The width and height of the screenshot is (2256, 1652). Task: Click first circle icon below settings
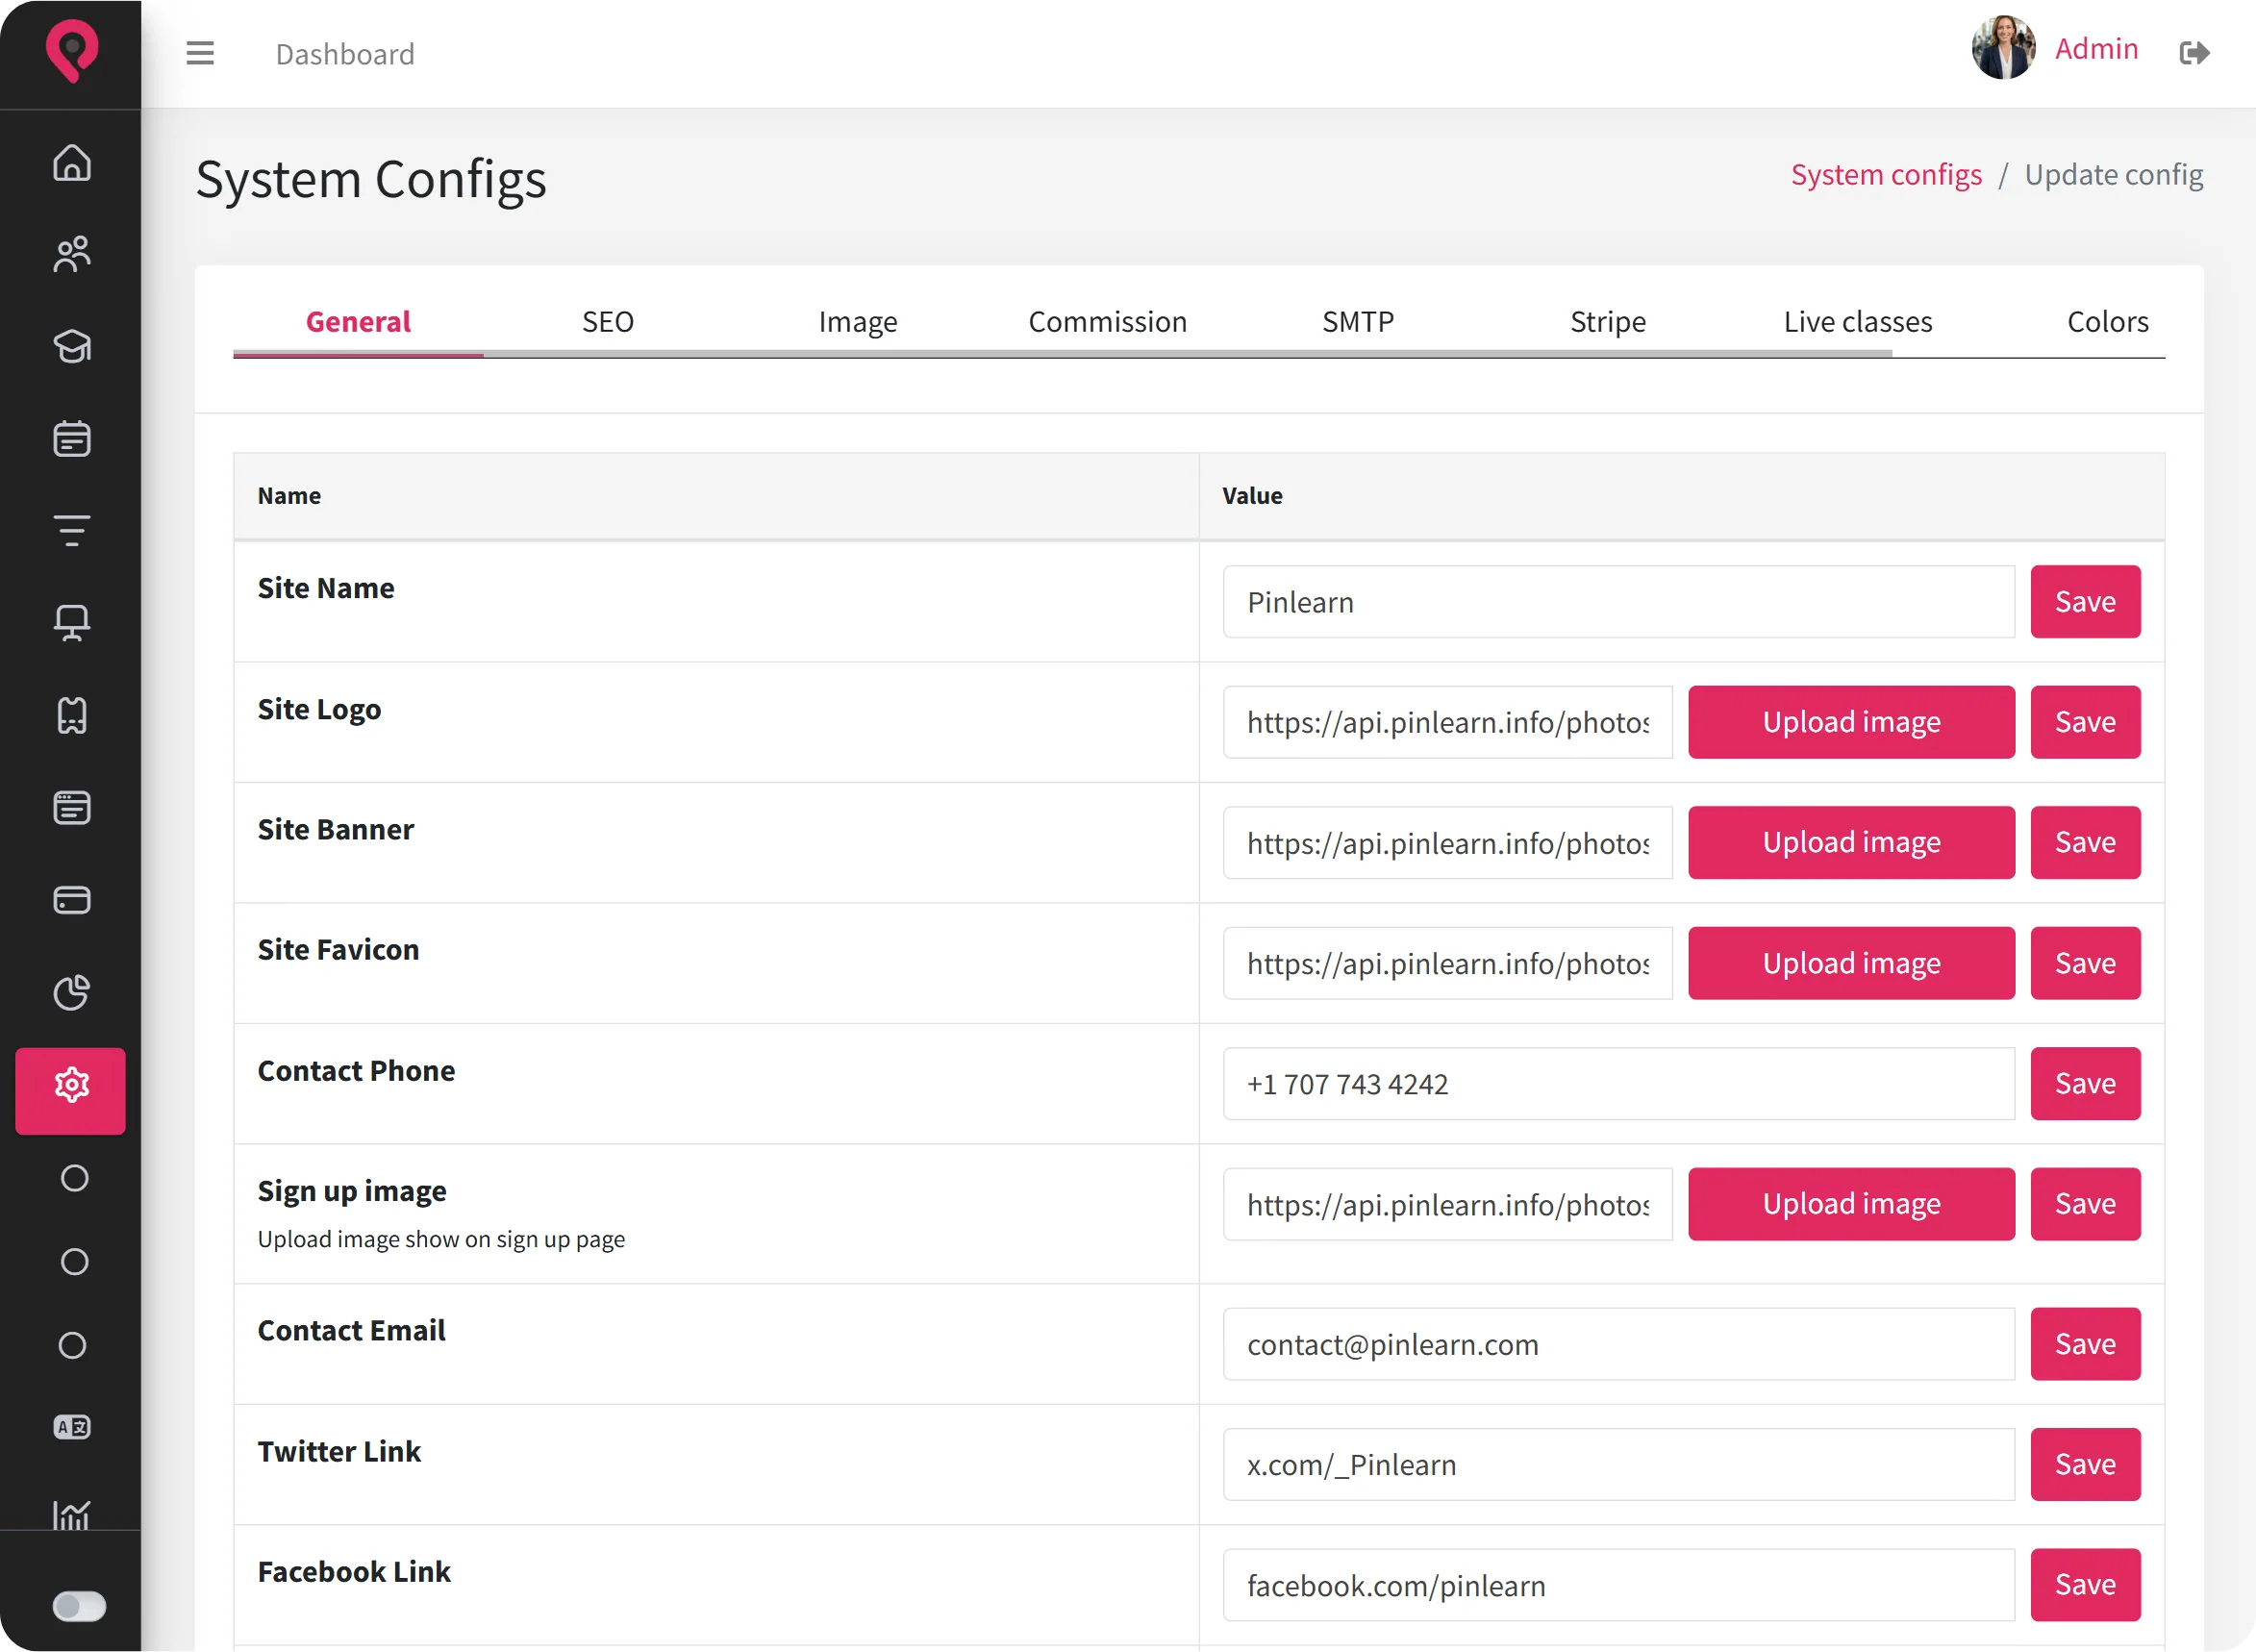(74, 1179)
